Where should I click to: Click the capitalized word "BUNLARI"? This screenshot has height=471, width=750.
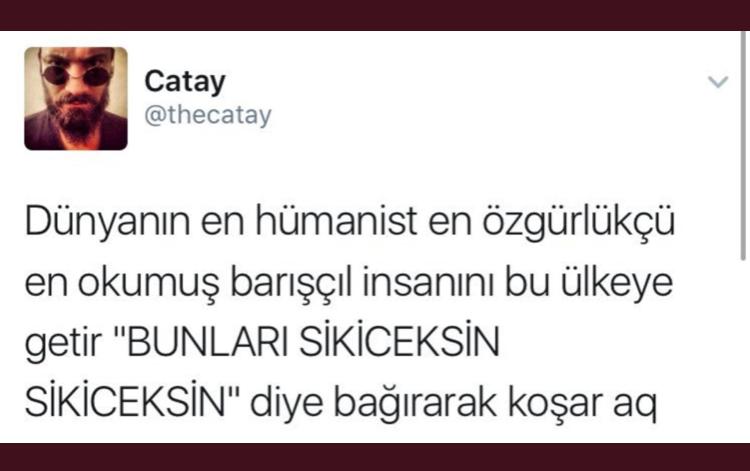(x=208, y=342)
